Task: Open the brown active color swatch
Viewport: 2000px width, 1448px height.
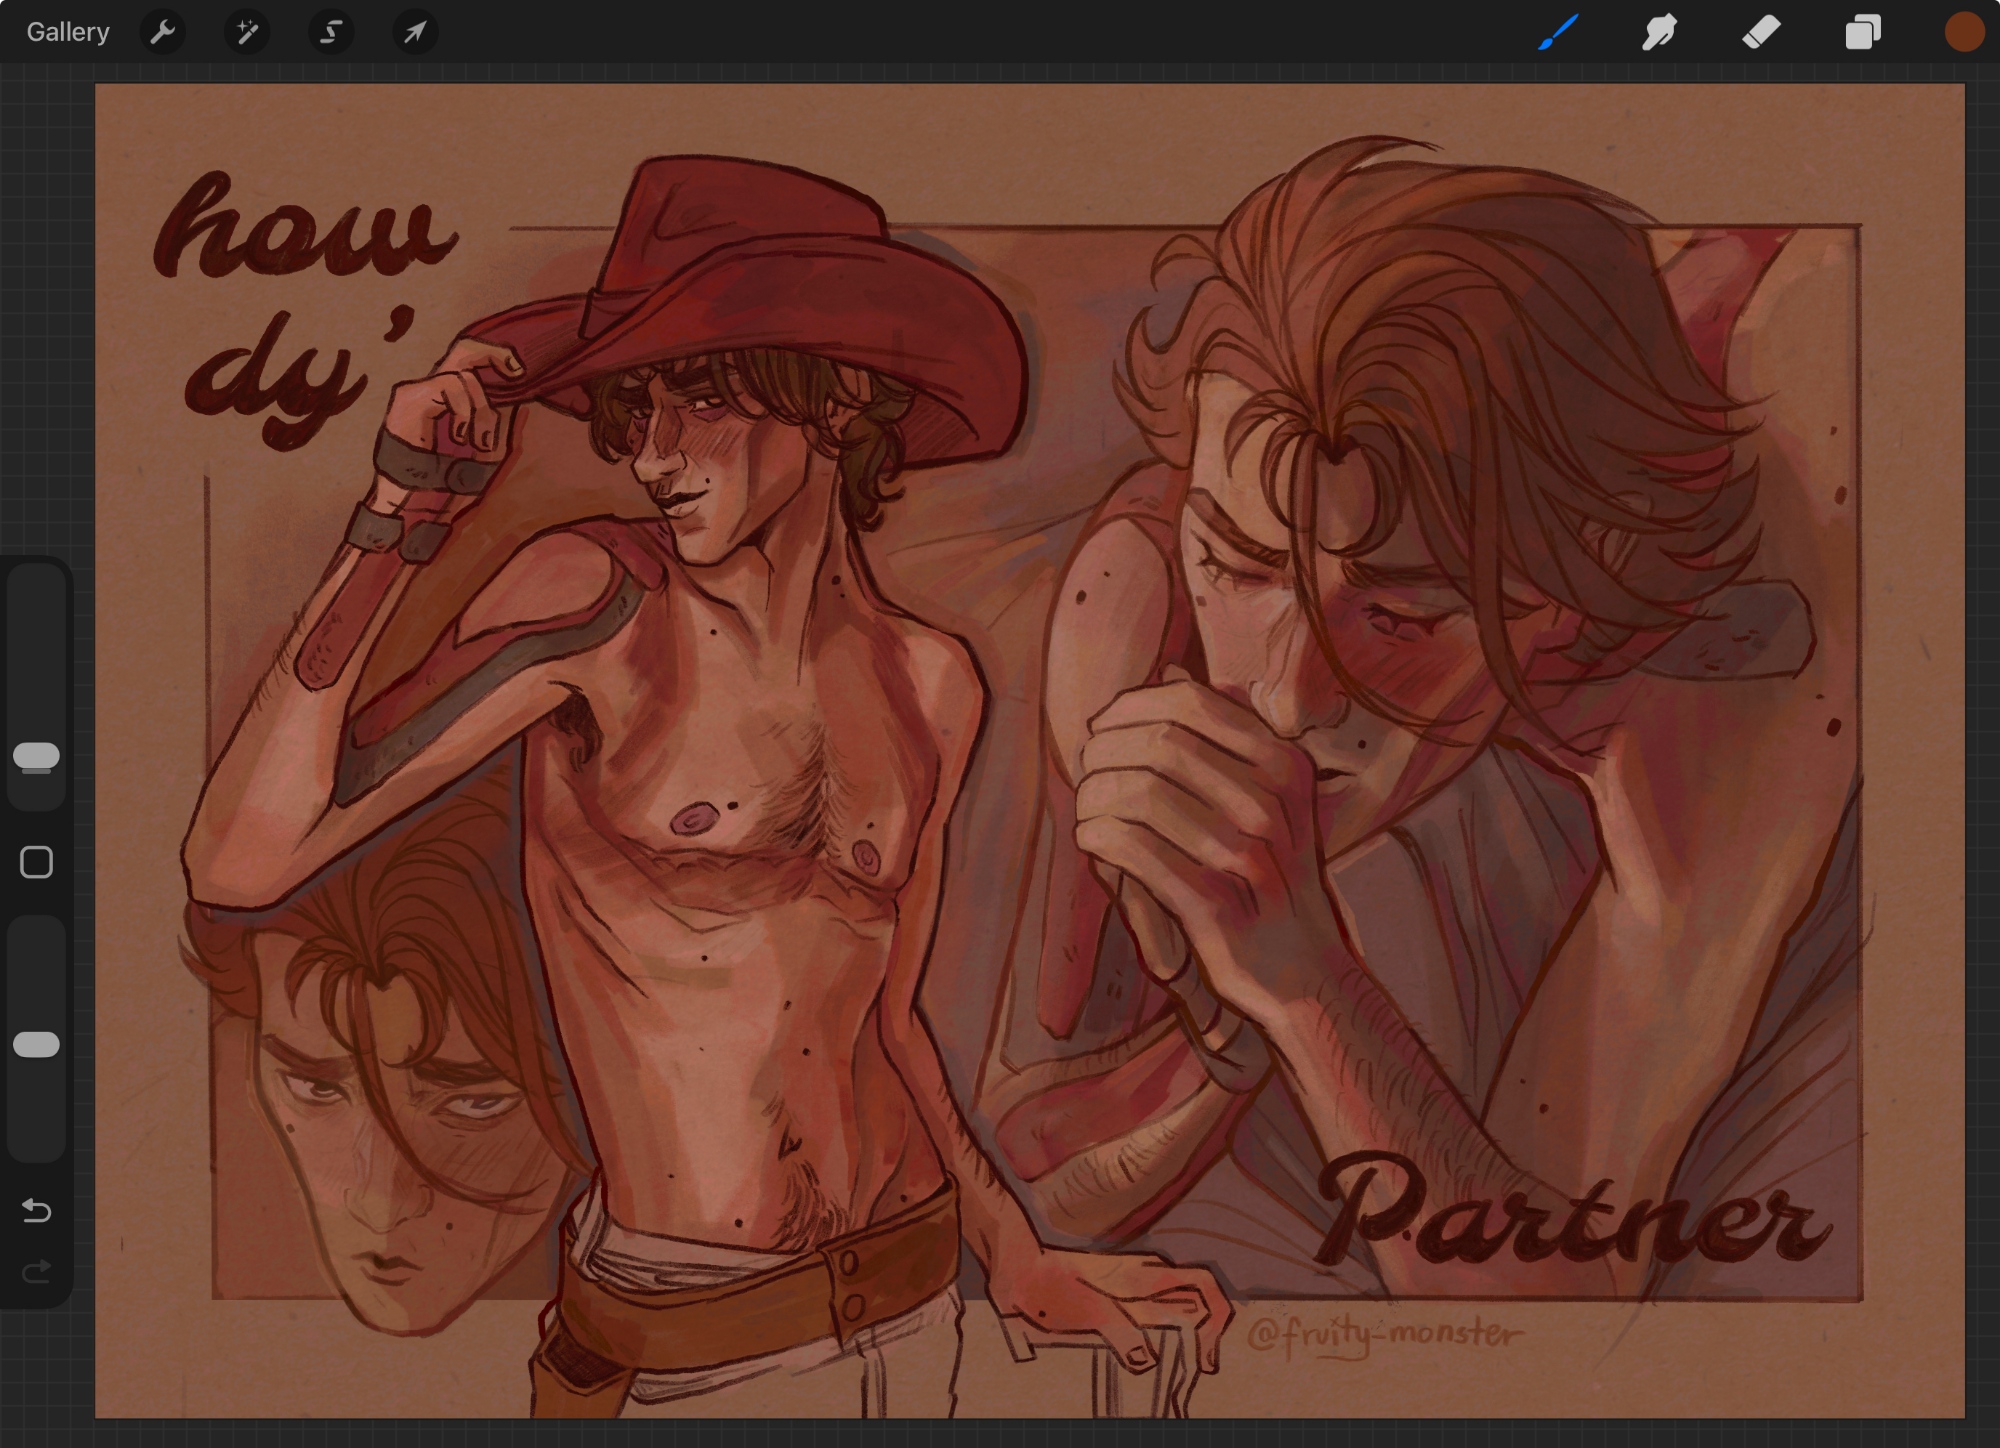Action: [x=1963, y=32]
